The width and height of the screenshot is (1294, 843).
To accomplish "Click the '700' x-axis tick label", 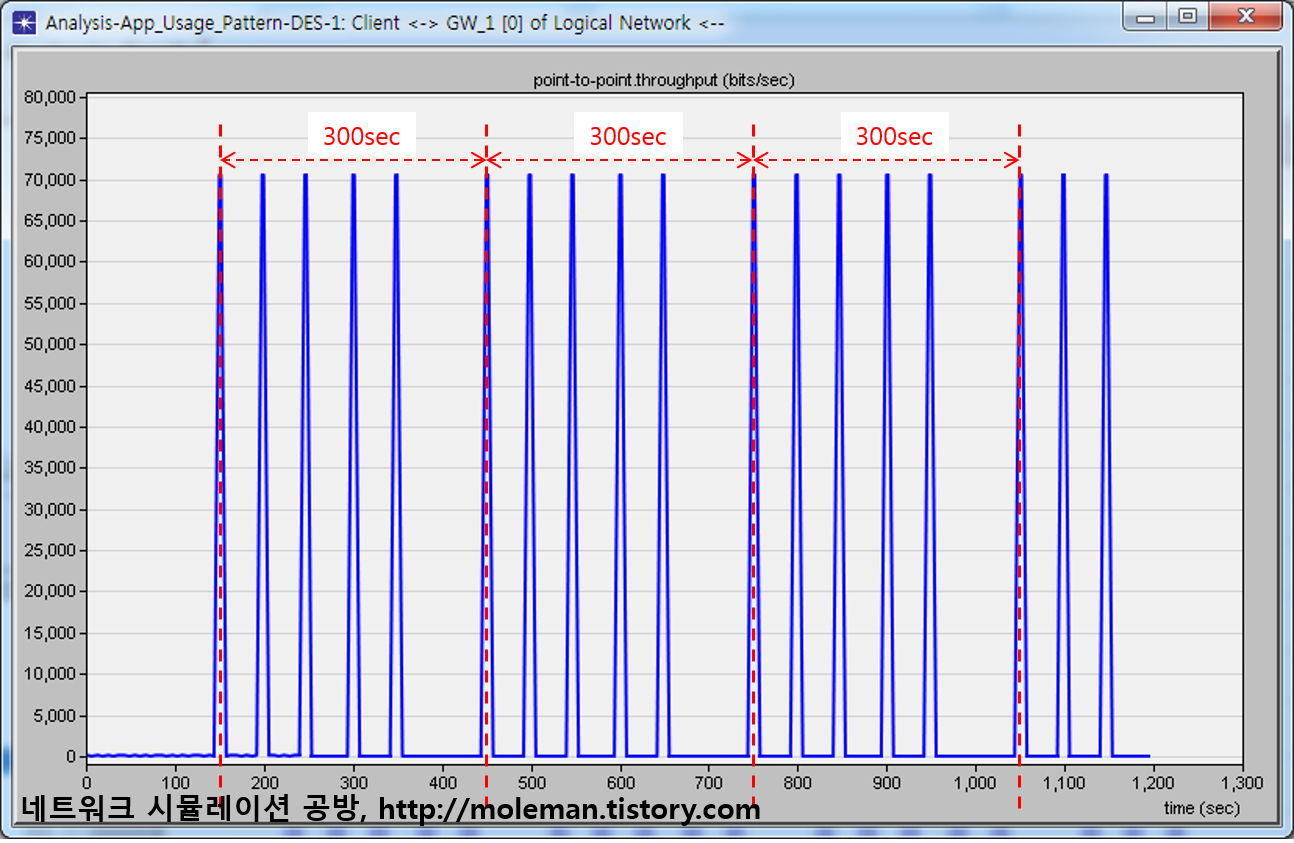I will click(x=709, y=783).
